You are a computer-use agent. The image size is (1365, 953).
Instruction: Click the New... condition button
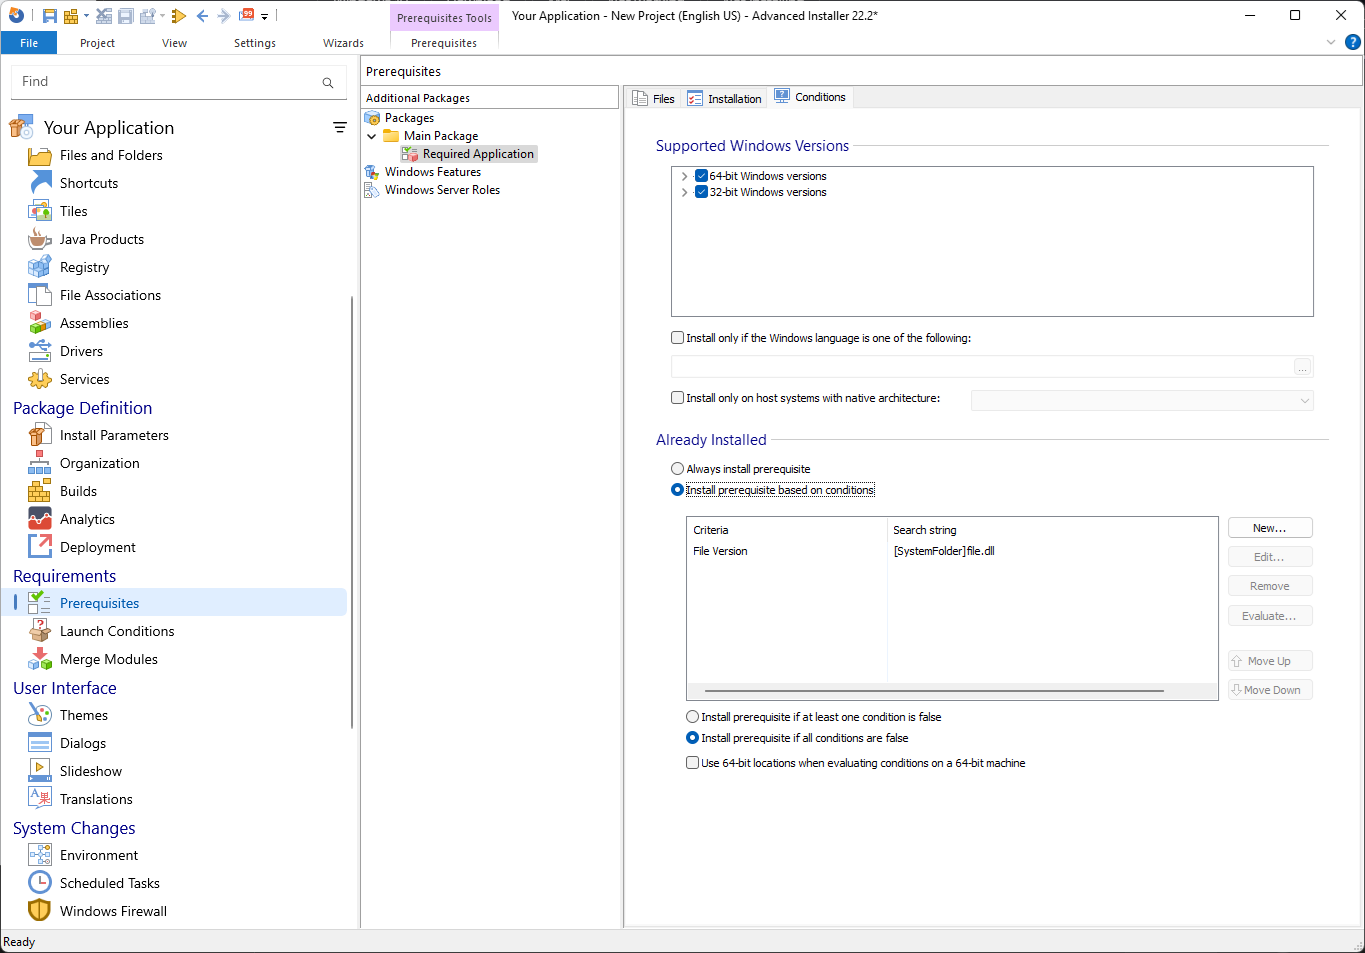point(1270,528)
